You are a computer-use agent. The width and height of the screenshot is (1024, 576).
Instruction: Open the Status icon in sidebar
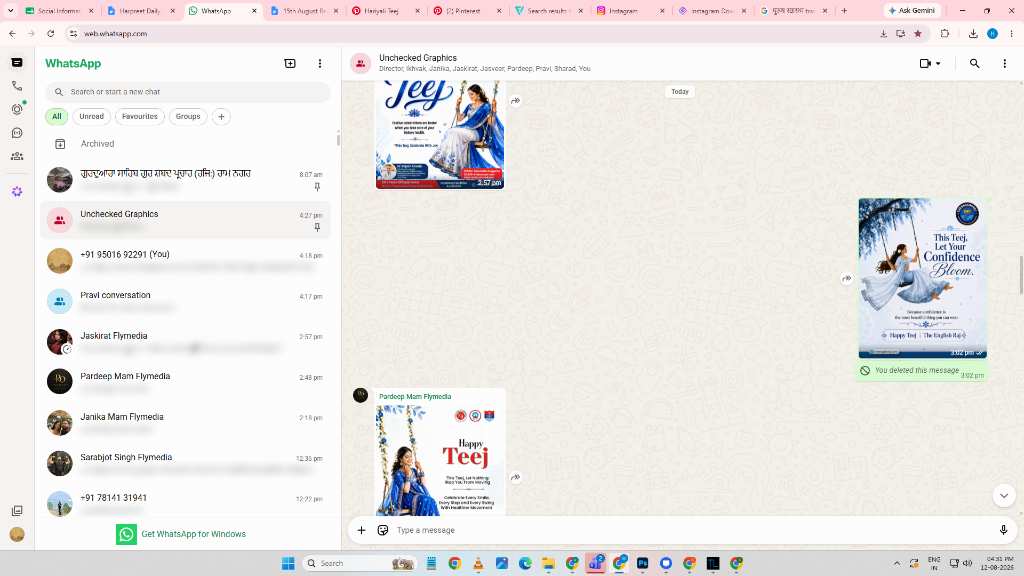coord(17,109)
